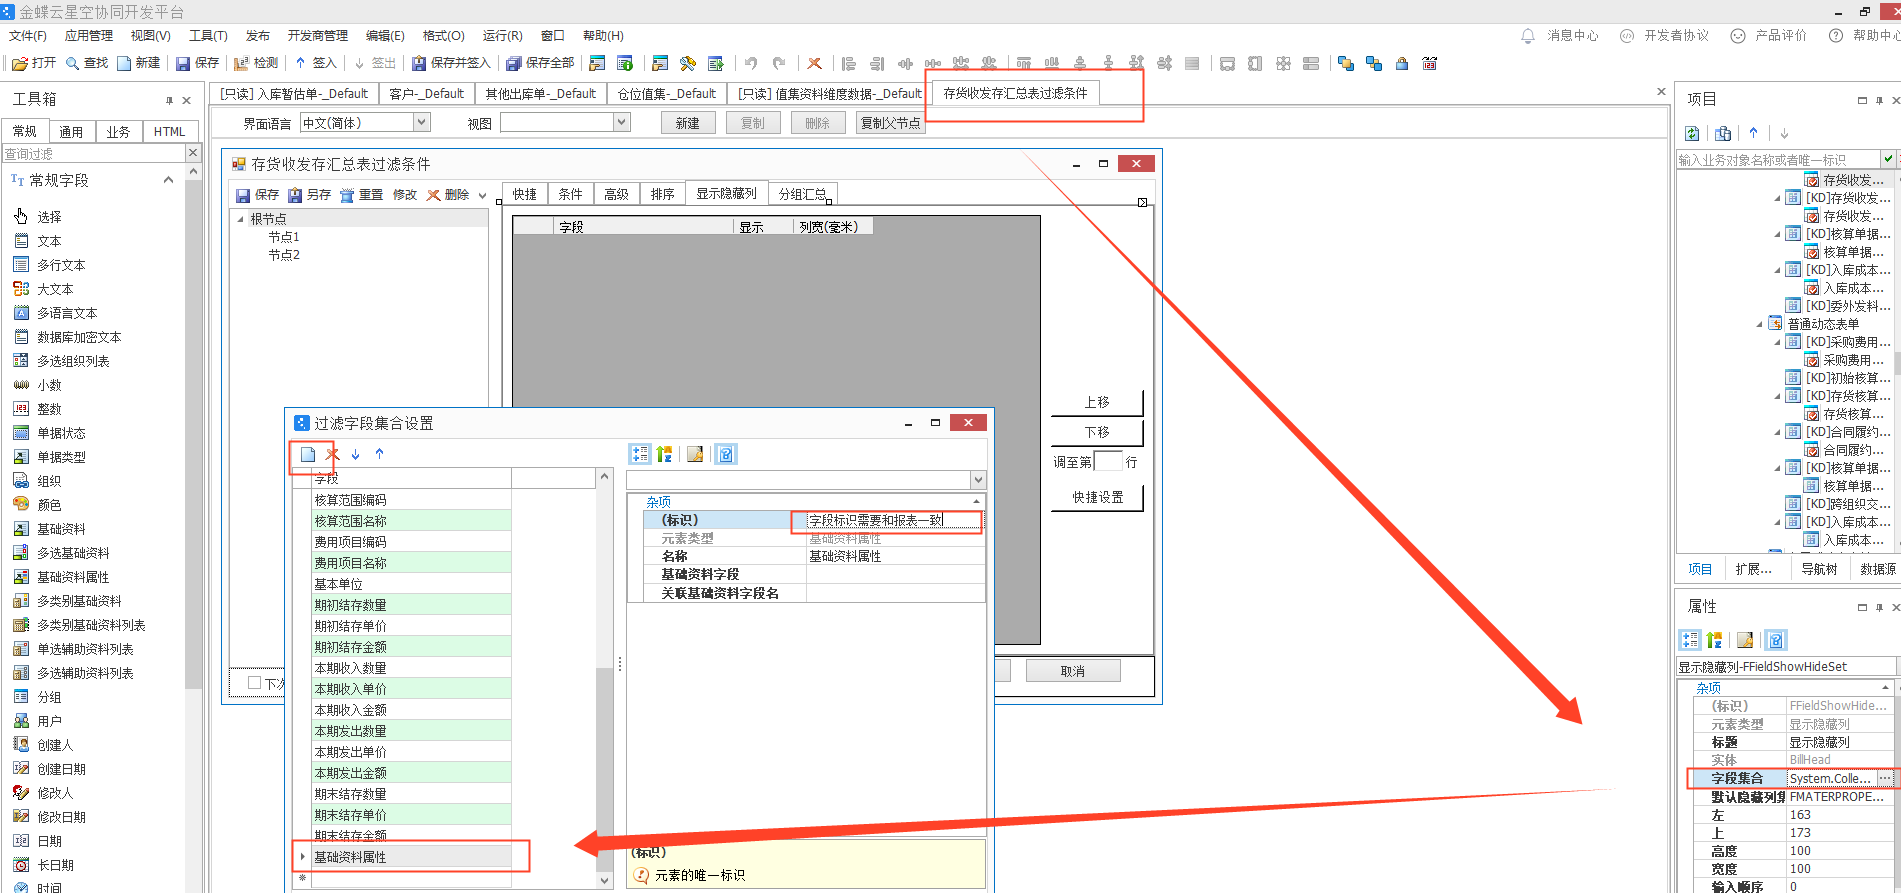The image size is (1901, 893).
Task: Click categorized-view icon in 过滤字段集合设置 property grid
Action: coord(640,454)
